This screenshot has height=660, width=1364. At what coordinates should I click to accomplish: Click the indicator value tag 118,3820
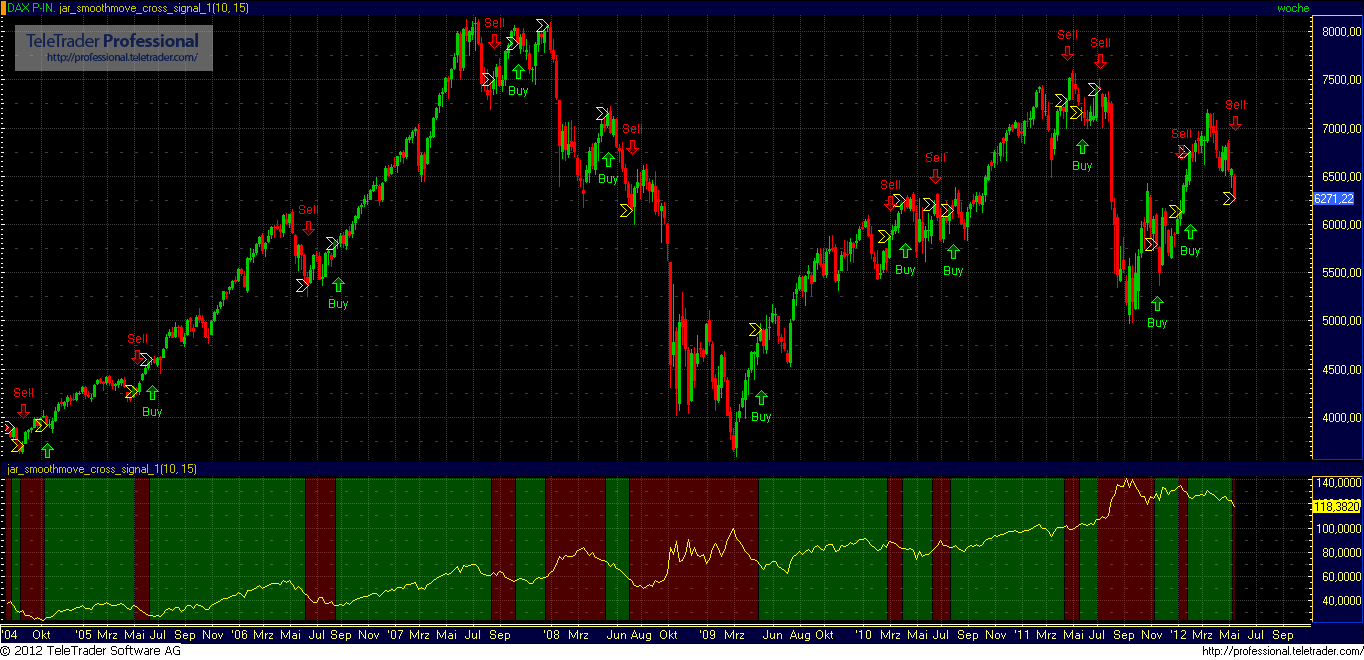pyautogui.click(x=1335, y=506)
